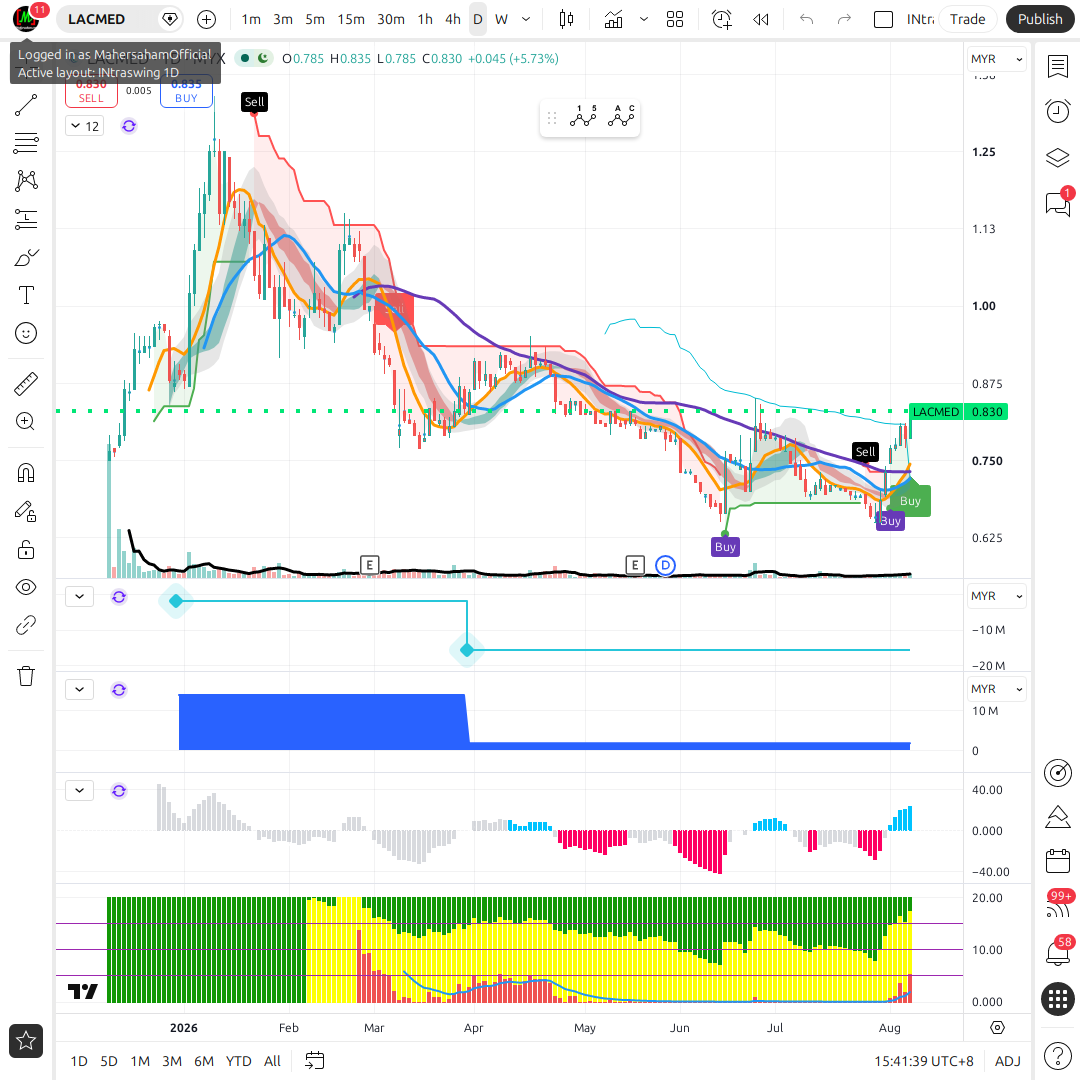Open the main chart MYR currency dropdown
Image resolution: width=1080 pixels, height=1080 pixels.
pos(996,59)
